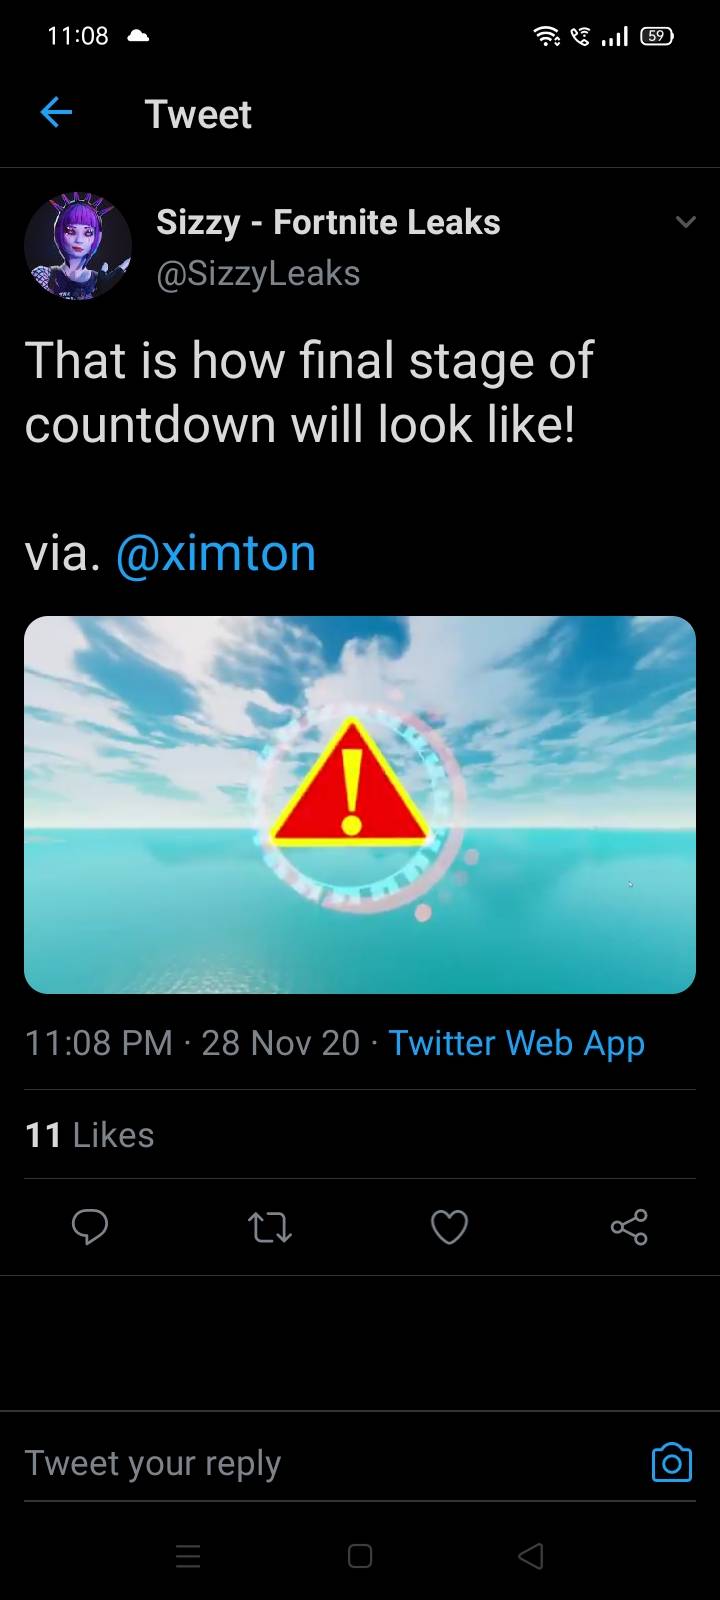Like the tweet with heart icon

point(449,1227)
